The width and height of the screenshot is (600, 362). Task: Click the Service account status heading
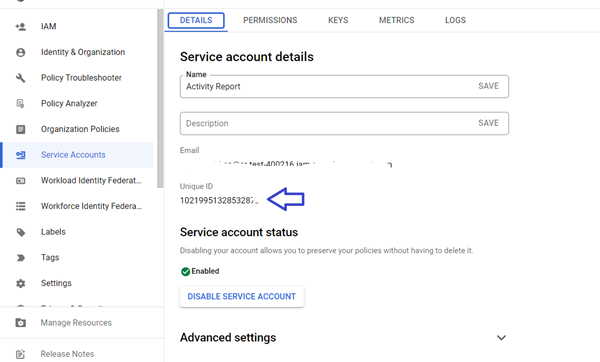[x=239, y=232]
